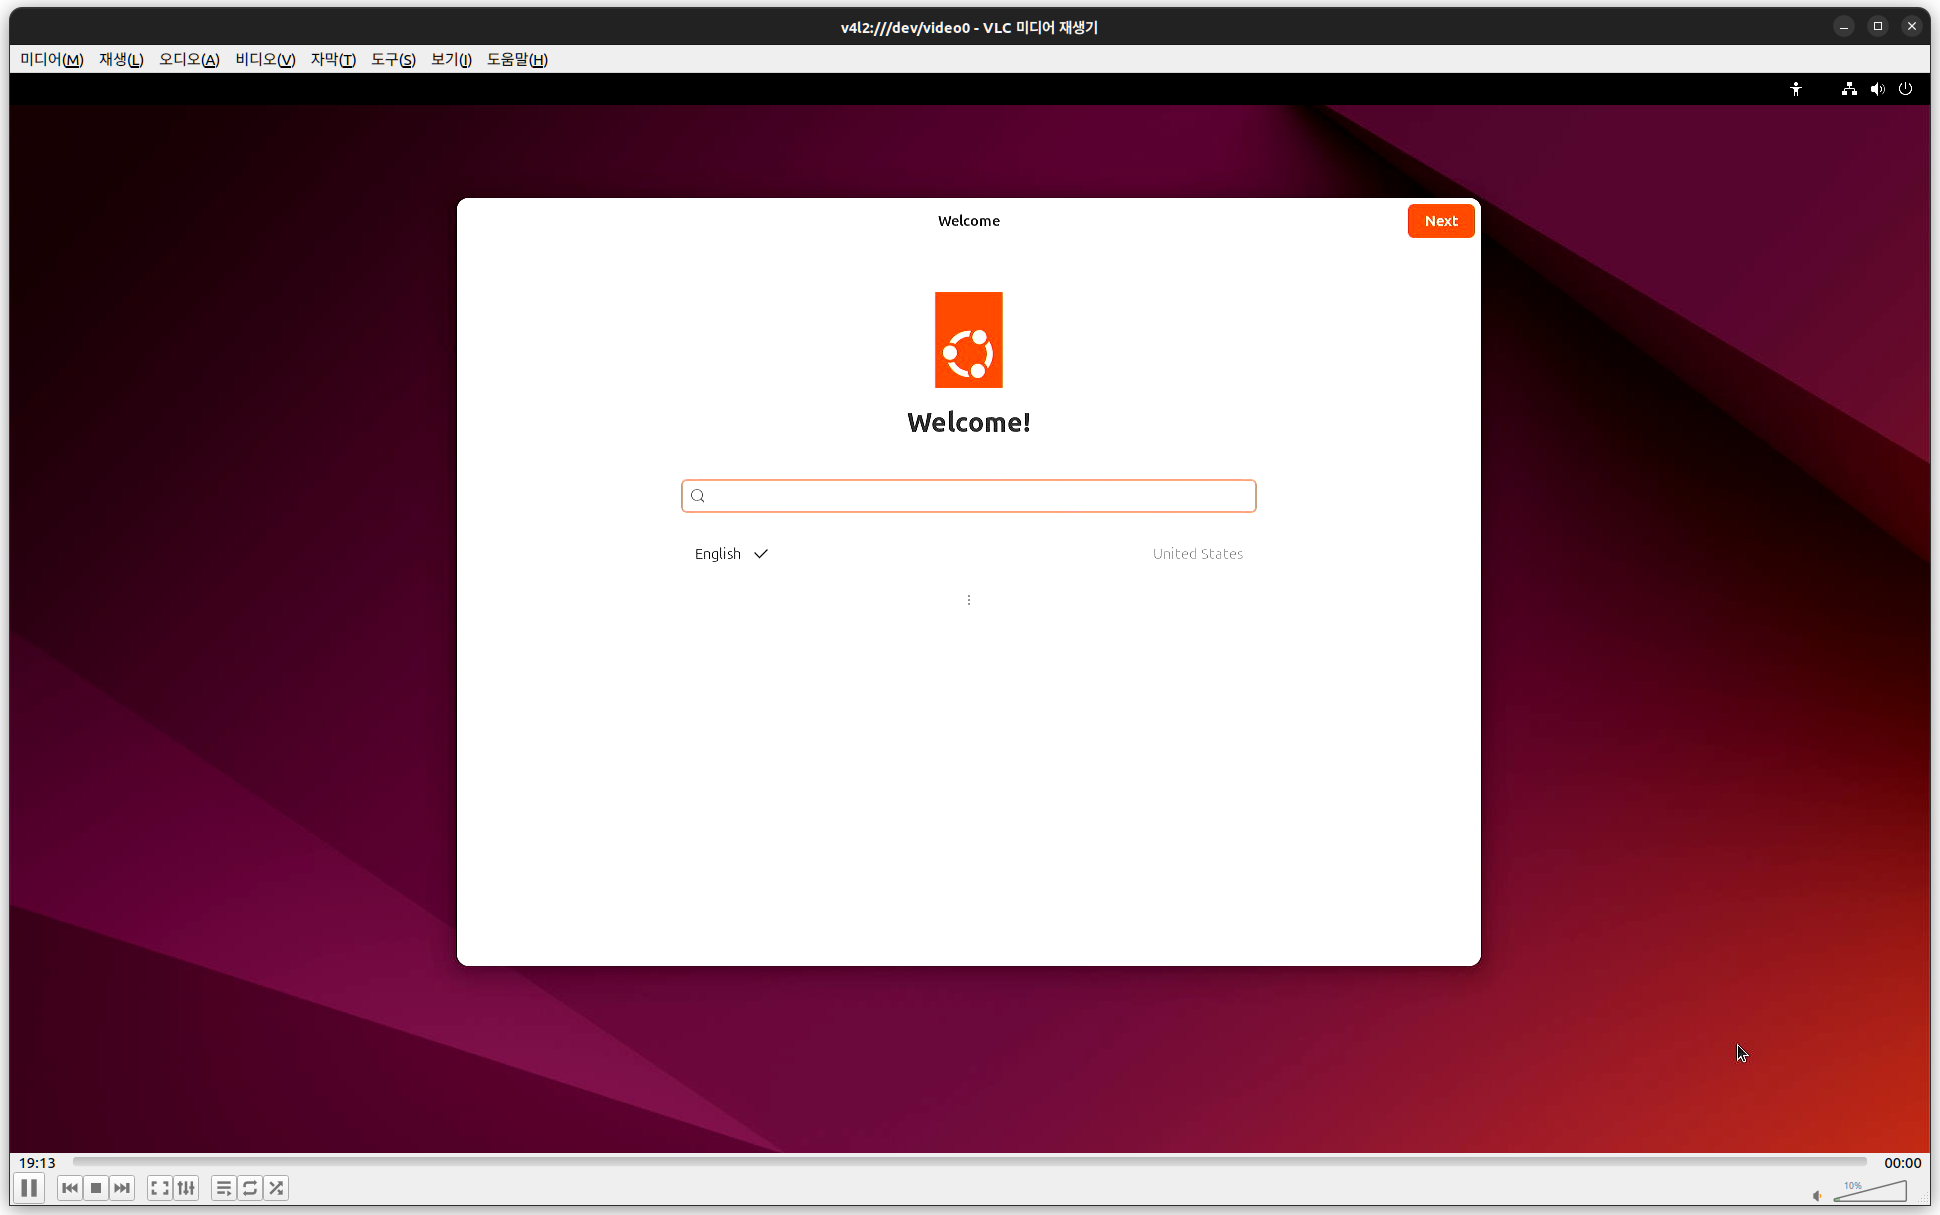Show the playlist panel
Viewport: 1940px width, 1215px height.
pyautogui.click(x=224, y=1188)
